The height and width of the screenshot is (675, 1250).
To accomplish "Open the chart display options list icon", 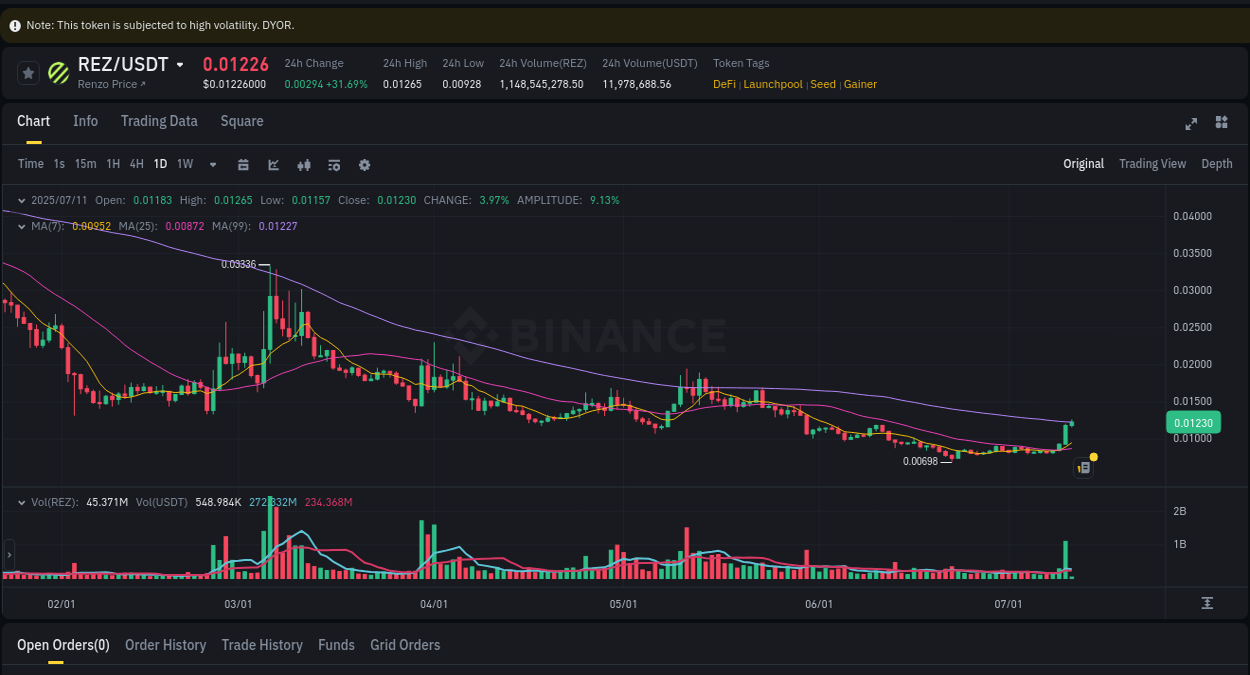I will coord(334,164).
